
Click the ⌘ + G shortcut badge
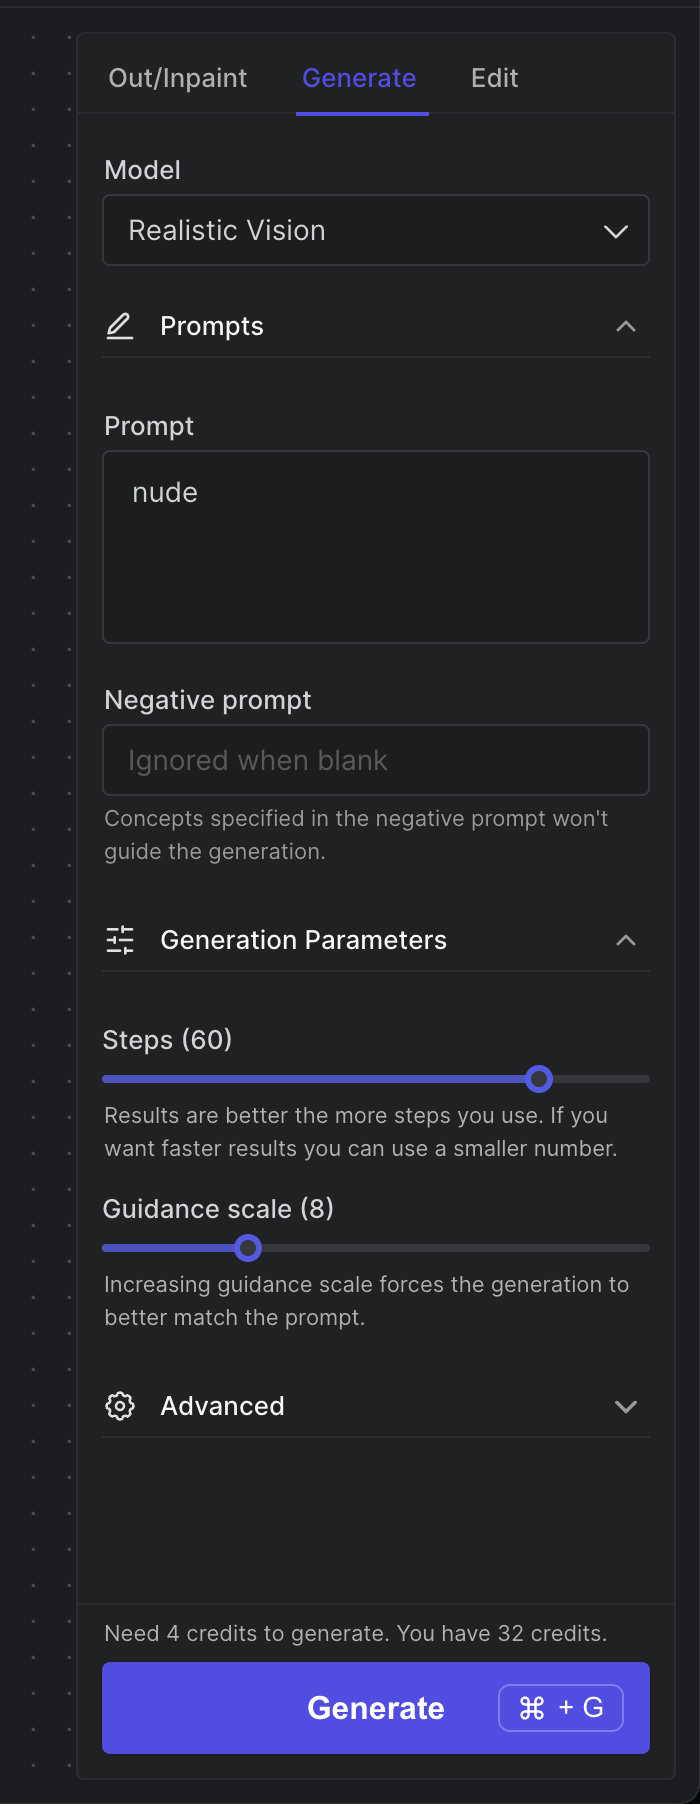pos(560,1708)
